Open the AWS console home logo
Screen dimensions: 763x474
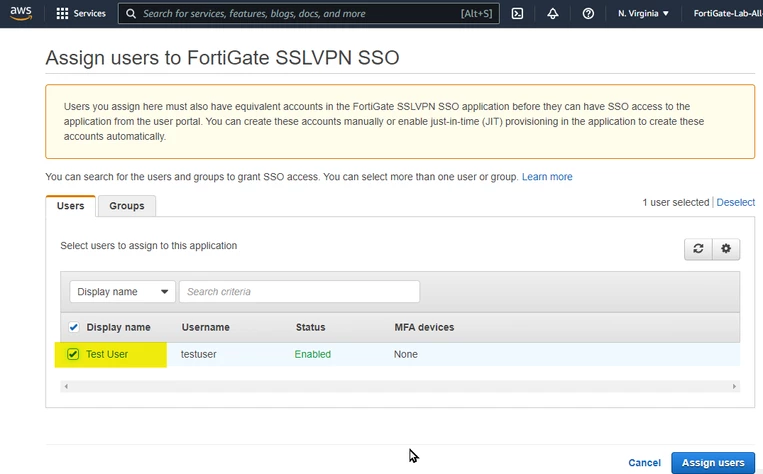21,13
